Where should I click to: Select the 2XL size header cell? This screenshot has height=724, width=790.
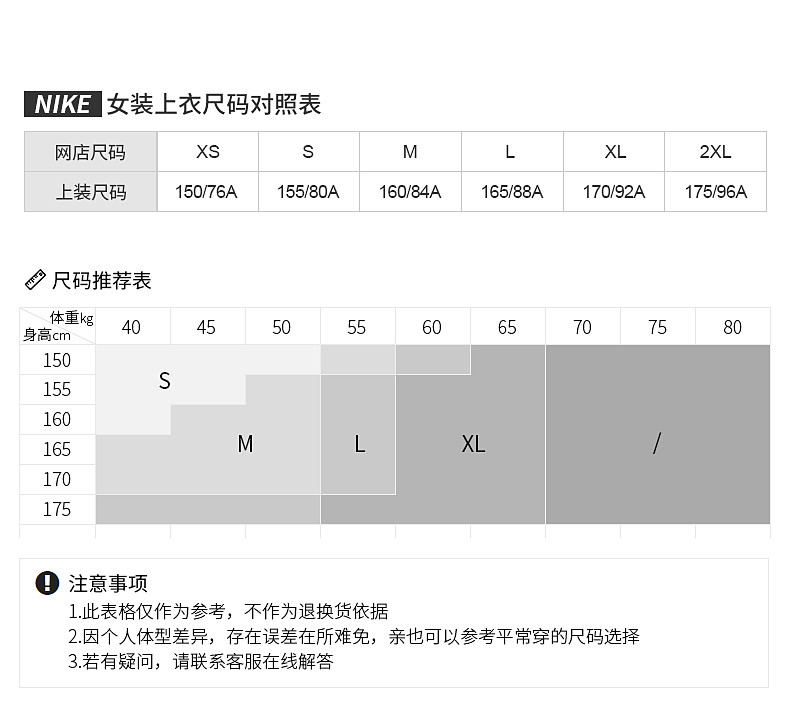715,152
